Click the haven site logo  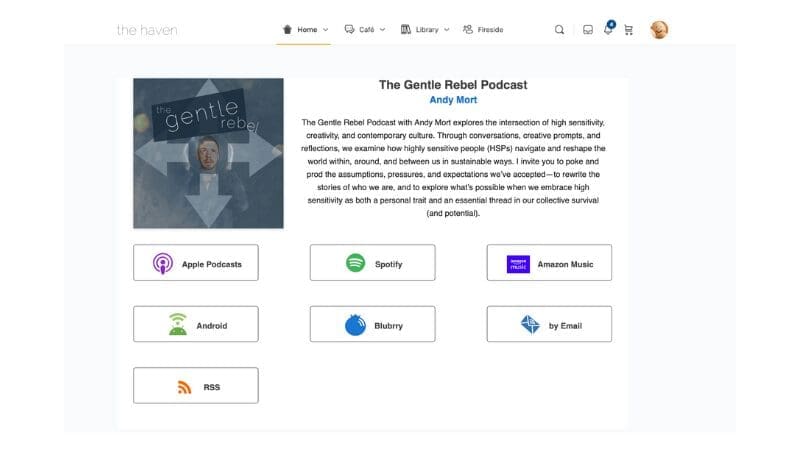(147, 30)
